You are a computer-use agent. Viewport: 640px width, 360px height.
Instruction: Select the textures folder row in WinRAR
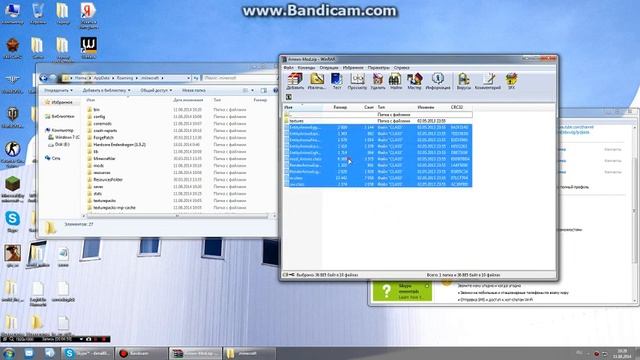click(x=378, y=121)
